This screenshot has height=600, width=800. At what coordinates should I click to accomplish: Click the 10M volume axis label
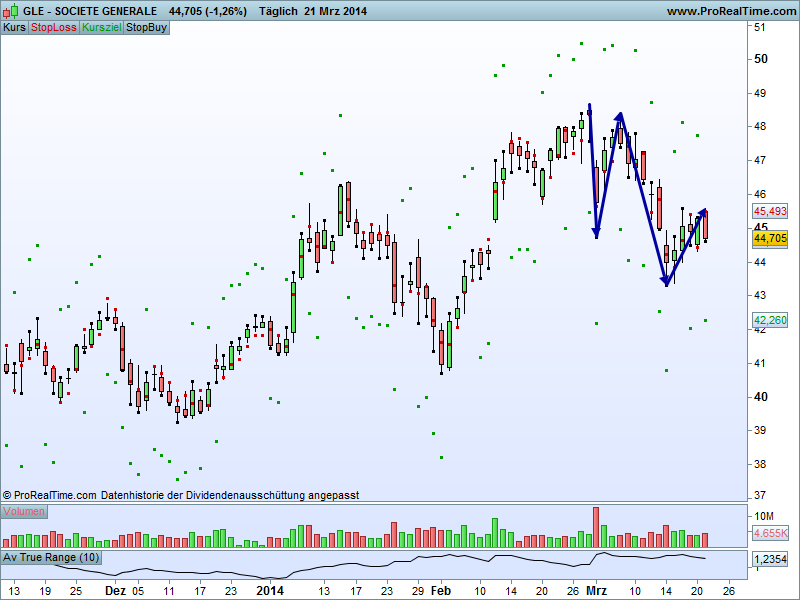[764, 516]
